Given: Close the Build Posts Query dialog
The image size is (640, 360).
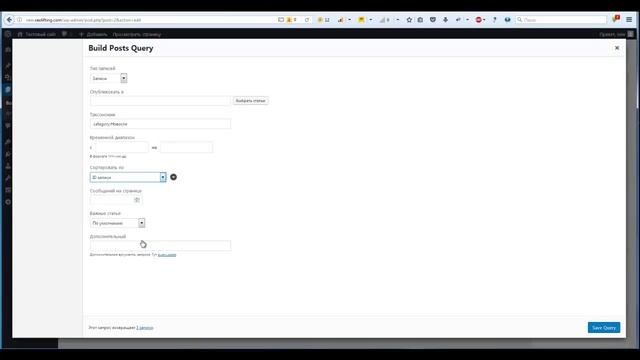Looking at the screenshot, I should 617,48.
